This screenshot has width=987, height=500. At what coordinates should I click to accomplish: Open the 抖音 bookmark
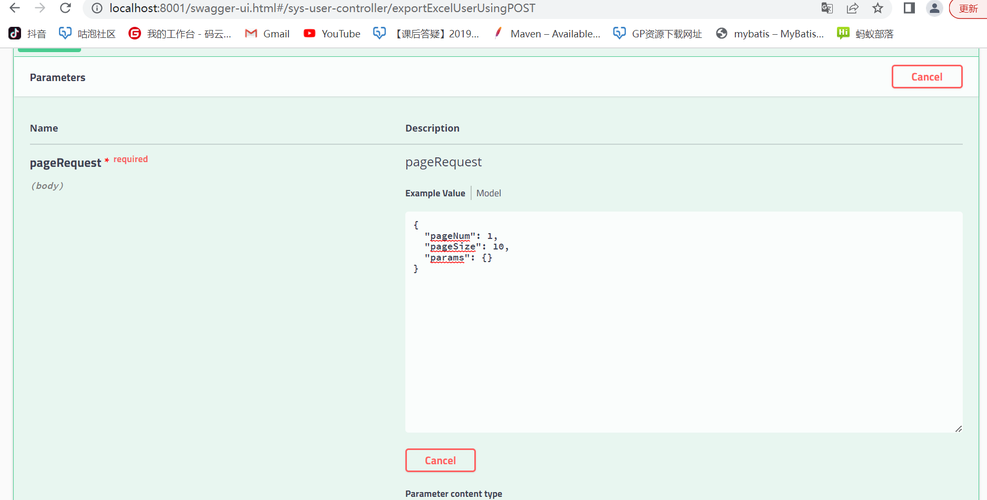[28, 33]
